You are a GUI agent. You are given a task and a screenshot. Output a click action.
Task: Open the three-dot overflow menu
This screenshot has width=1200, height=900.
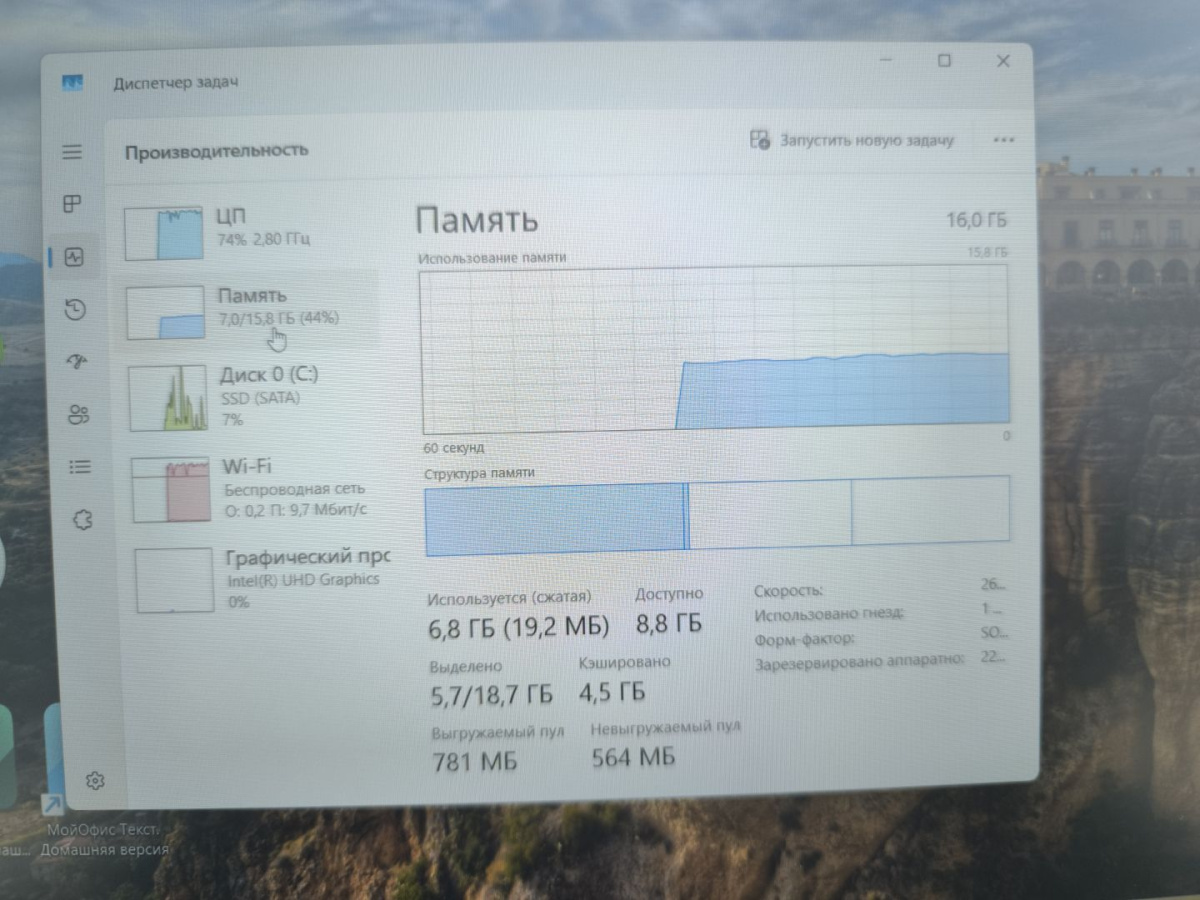pyautogui.click(x=1003, y=140)
